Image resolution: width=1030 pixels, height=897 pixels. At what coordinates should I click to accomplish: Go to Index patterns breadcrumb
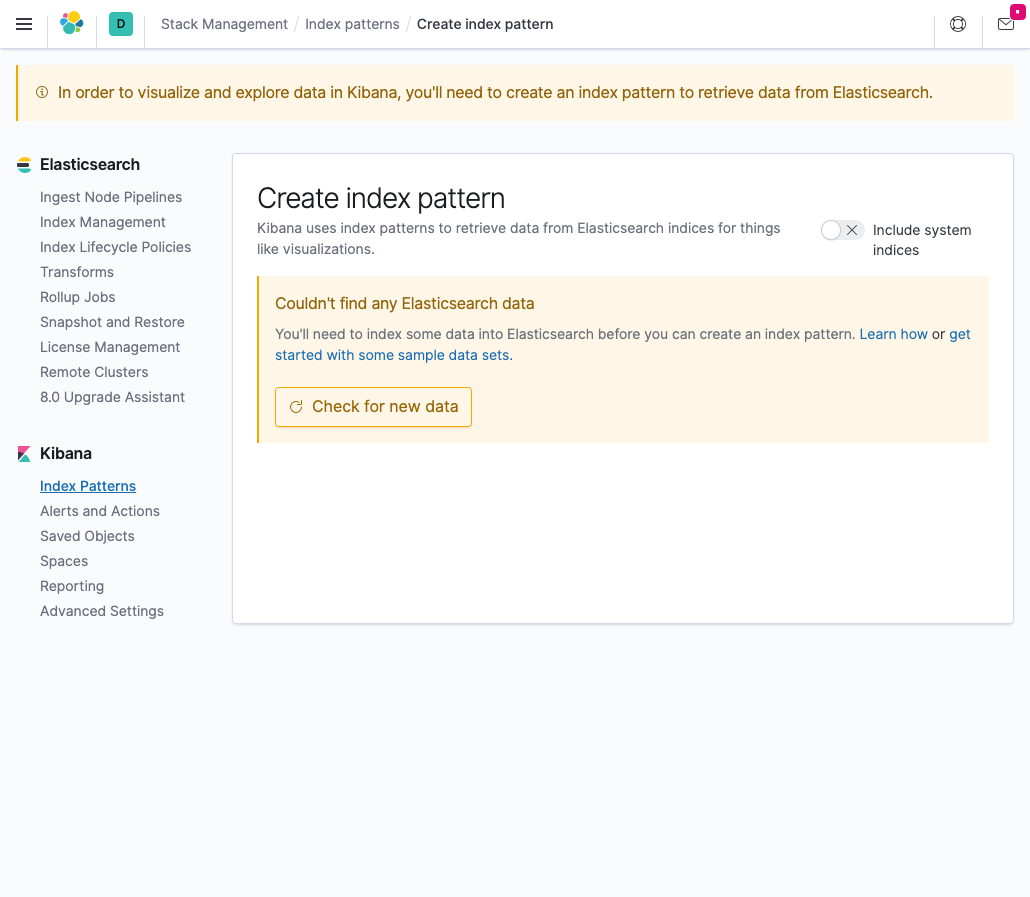pos(352,24)
